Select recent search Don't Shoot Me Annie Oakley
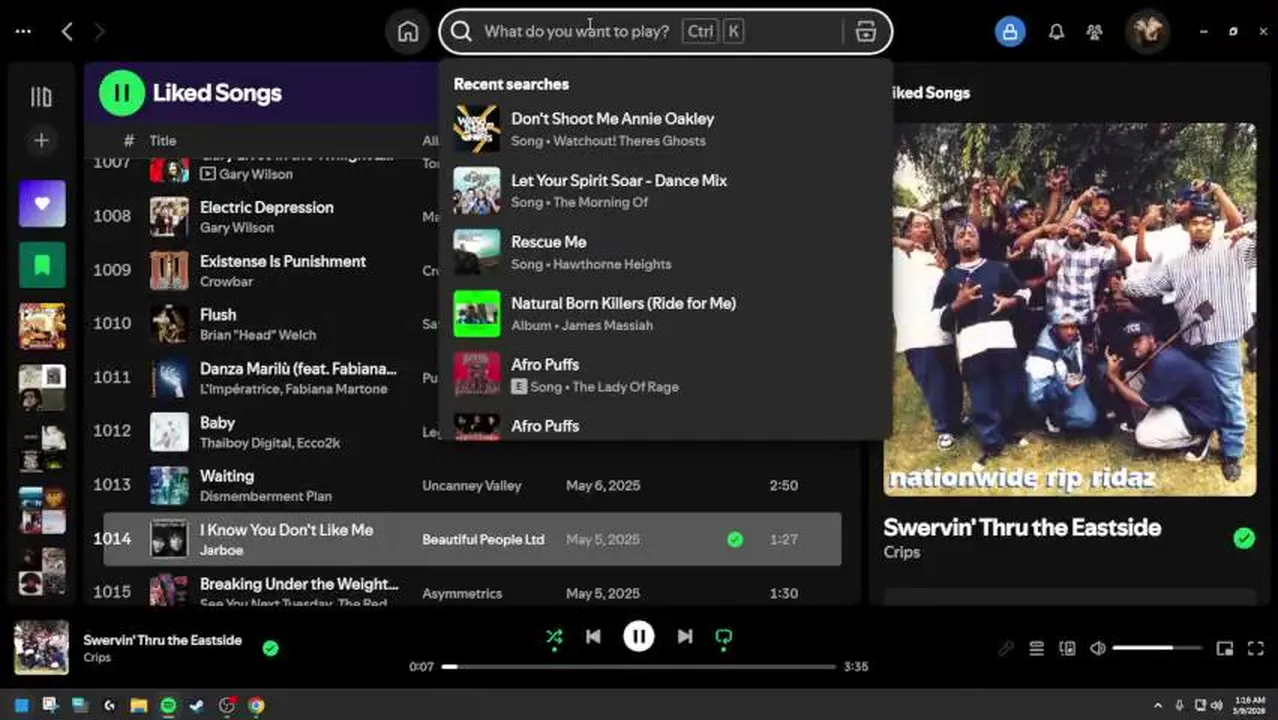 pos(665,129)
